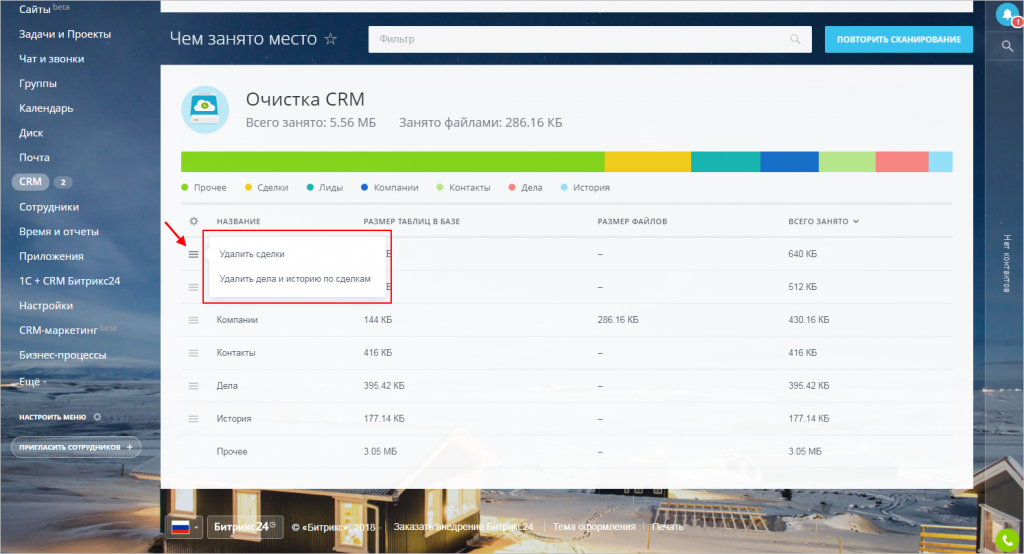Open Тема оформления link in footer
This screenshot has width=1024, height=554.
pyautogui.click(x=594, y=527)
